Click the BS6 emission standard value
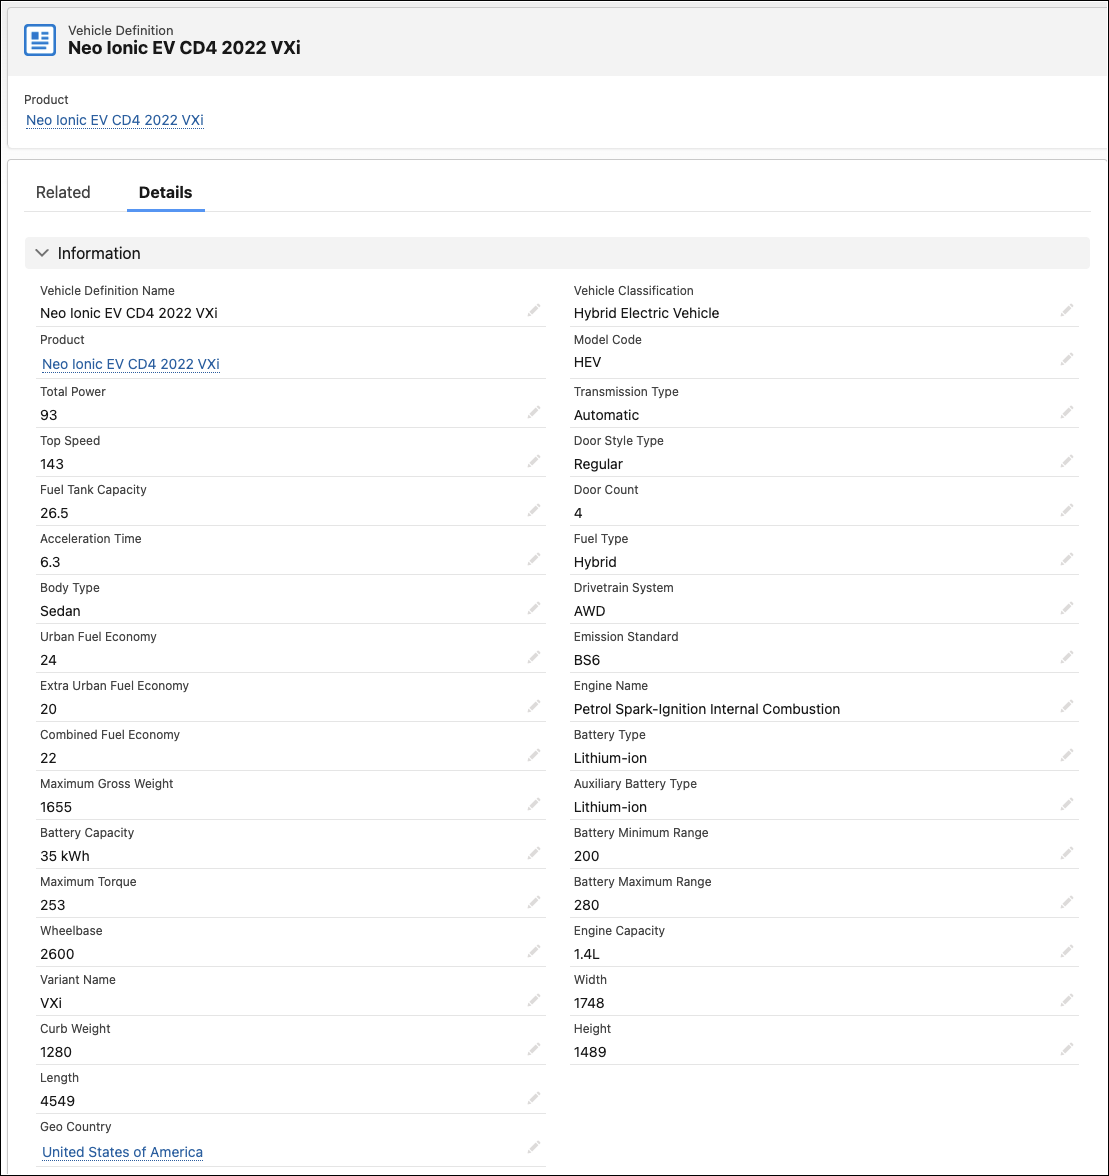This screenshot has height=1176, width=1109. pyautogui.click(x=587, y=660)
